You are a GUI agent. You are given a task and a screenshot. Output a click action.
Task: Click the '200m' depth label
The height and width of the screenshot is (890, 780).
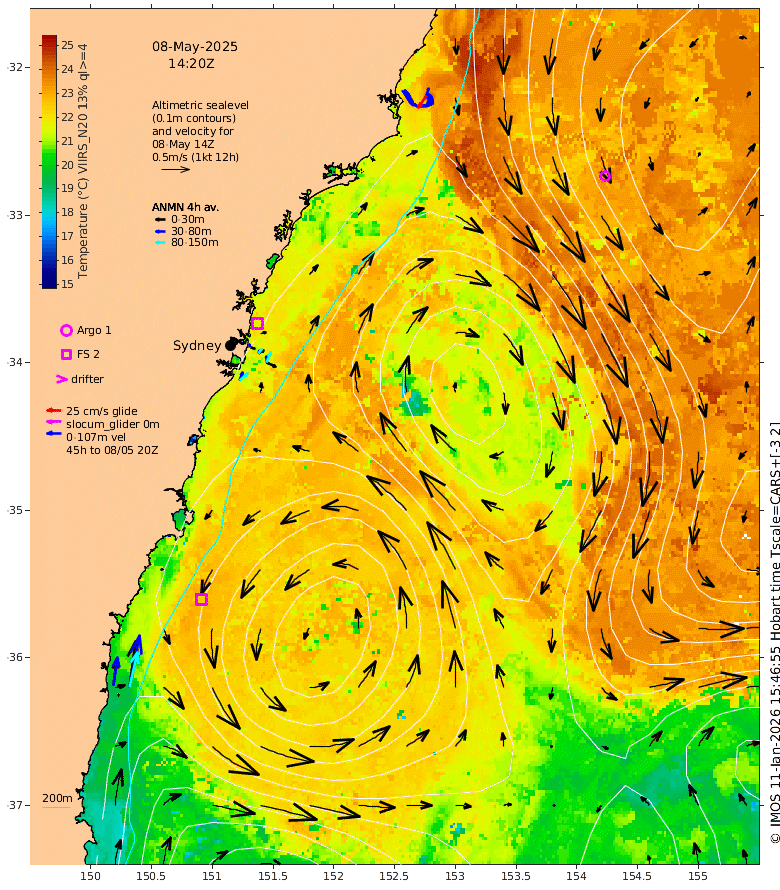point(57,798)
